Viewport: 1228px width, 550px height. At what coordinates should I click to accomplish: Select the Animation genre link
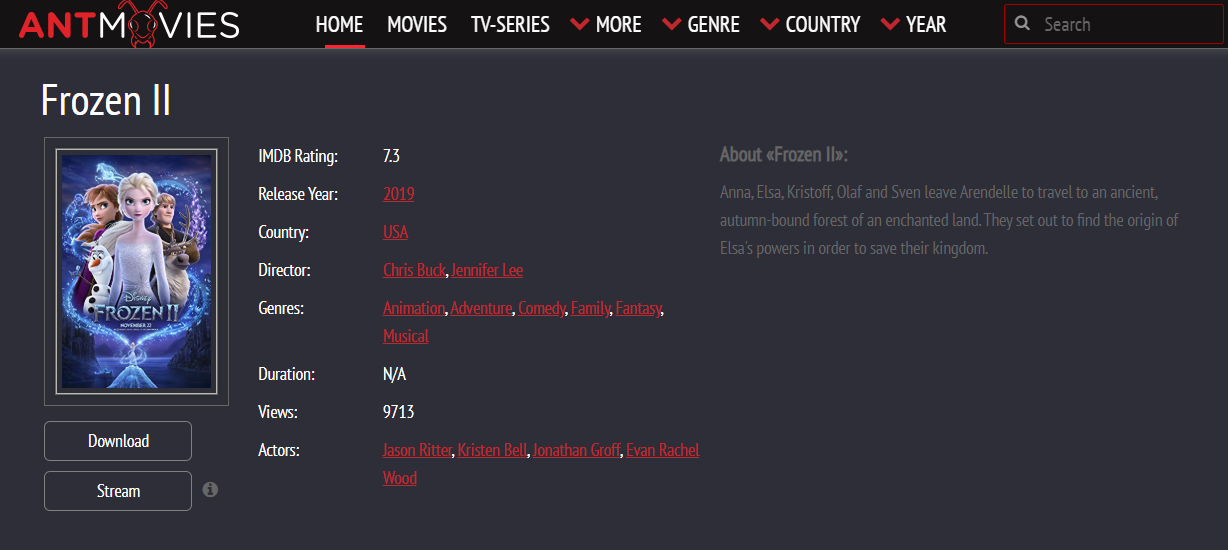(413, 308)
